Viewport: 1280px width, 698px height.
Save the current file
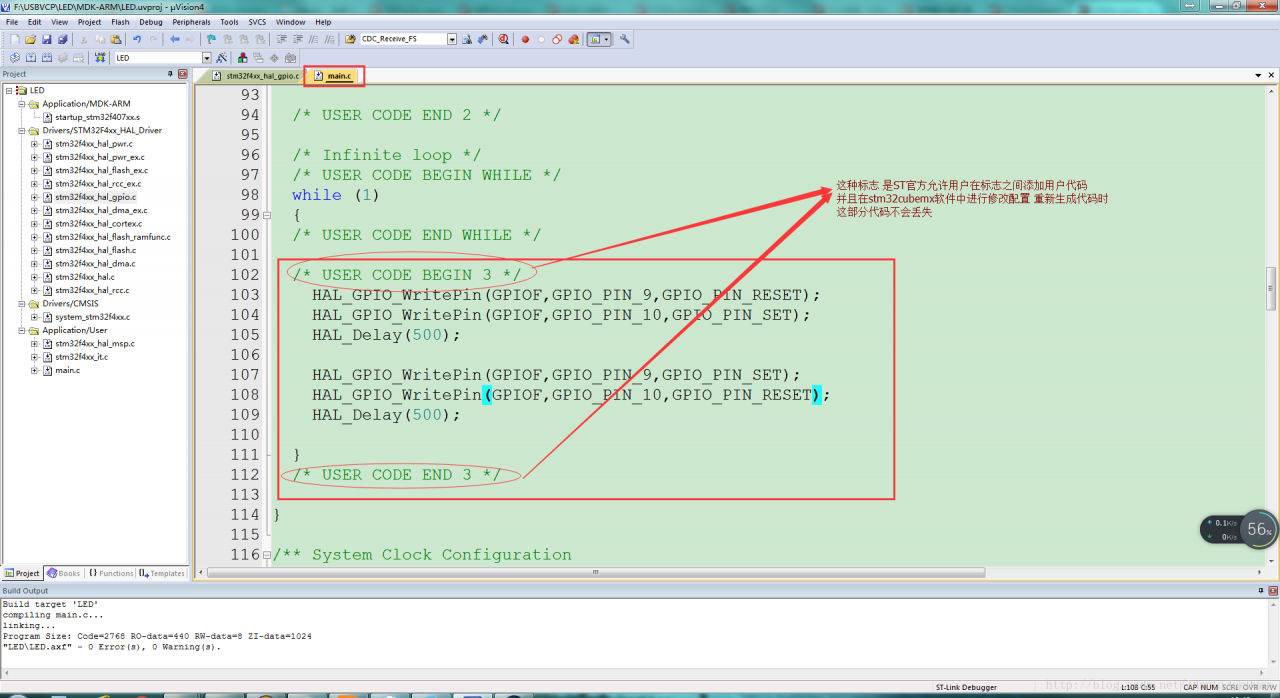coord(46,39)
